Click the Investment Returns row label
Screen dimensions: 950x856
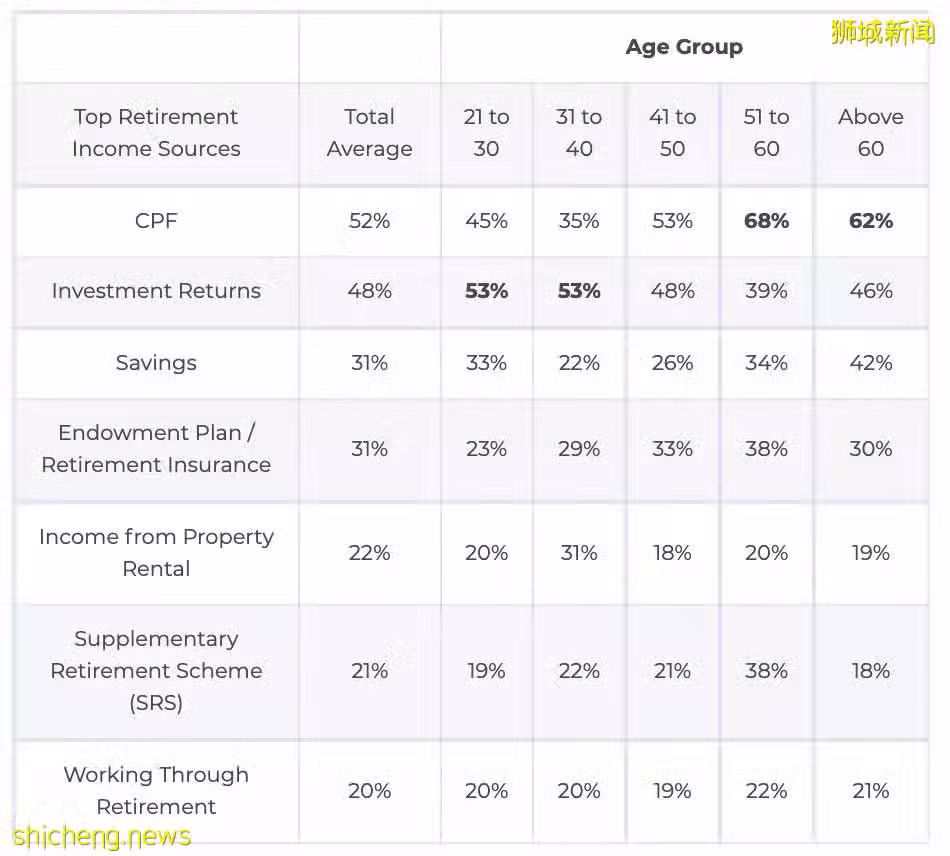pyautogui.click(x=156, y=291)
